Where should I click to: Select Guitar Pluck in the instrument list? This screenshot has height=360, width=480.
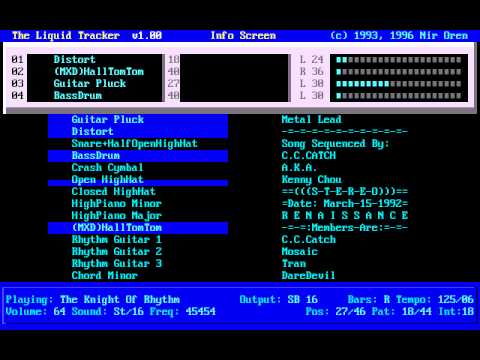[x=138, y=119]
